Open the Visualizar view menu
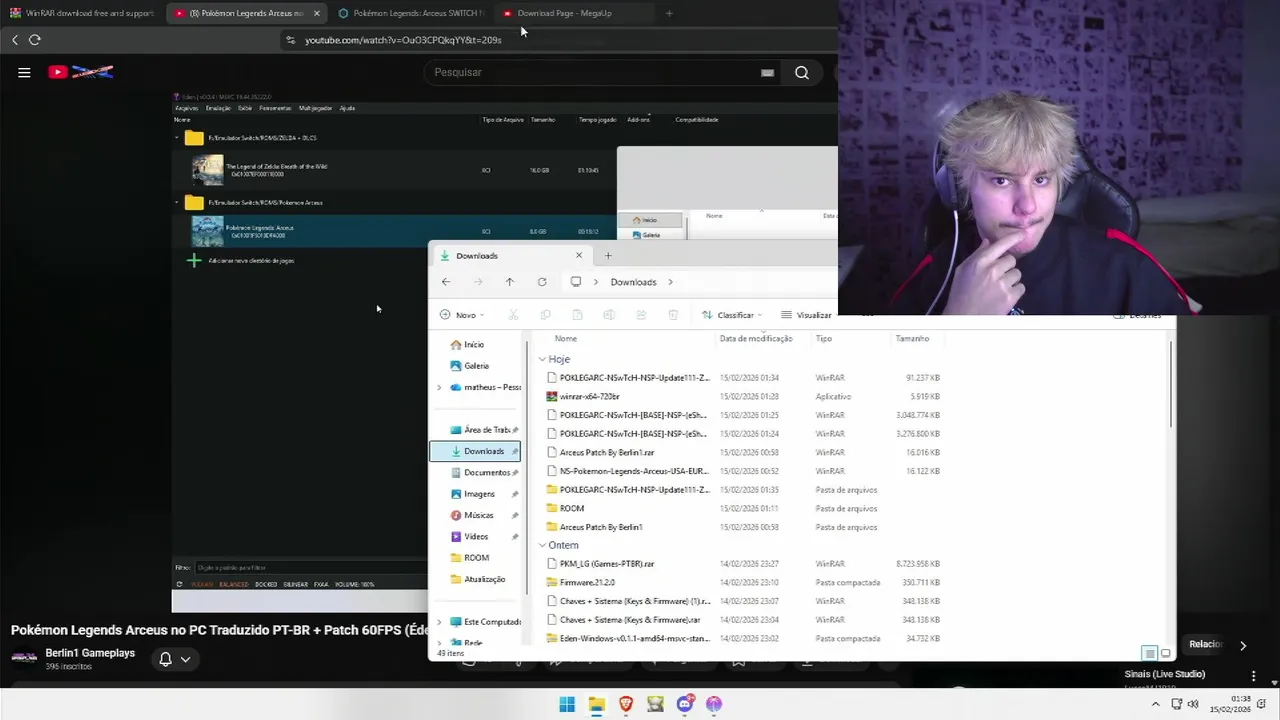The height and width of the screenshot is (720, 1280). (807, 315)
